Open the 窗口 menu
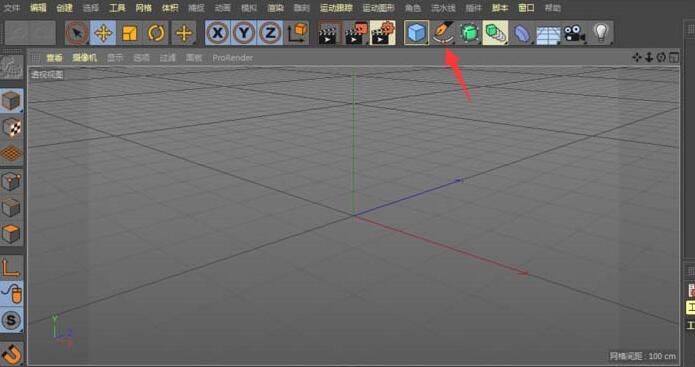This screenshot has height=367, width=695. [x=526, y=8]
